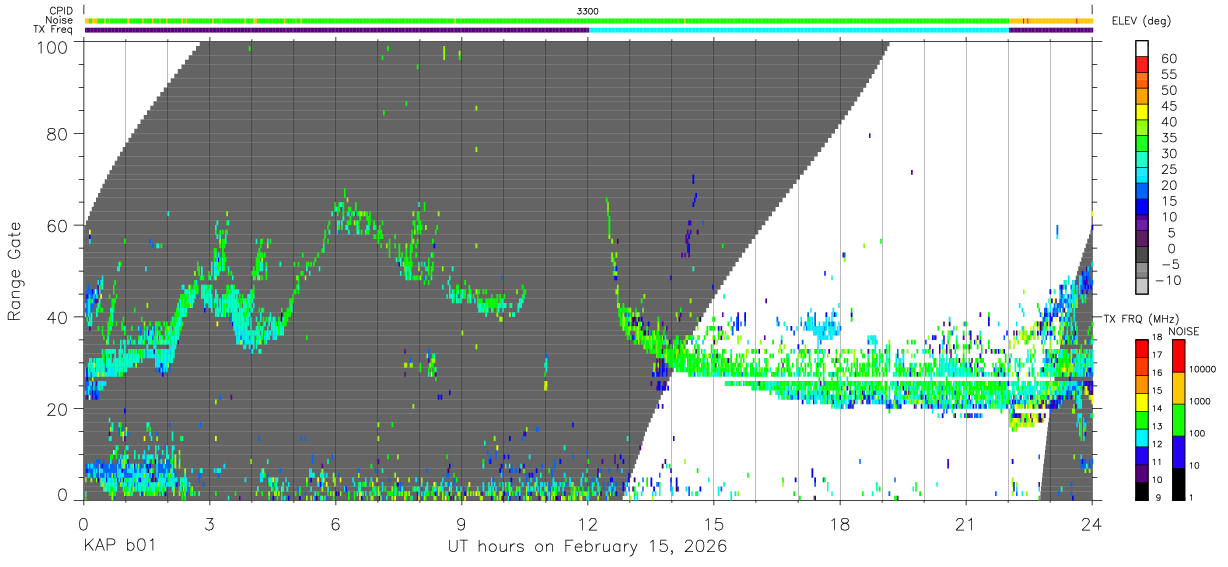Click the Range Gate axis title
This screenshot has height=567, width=1228.
[15, 271]
